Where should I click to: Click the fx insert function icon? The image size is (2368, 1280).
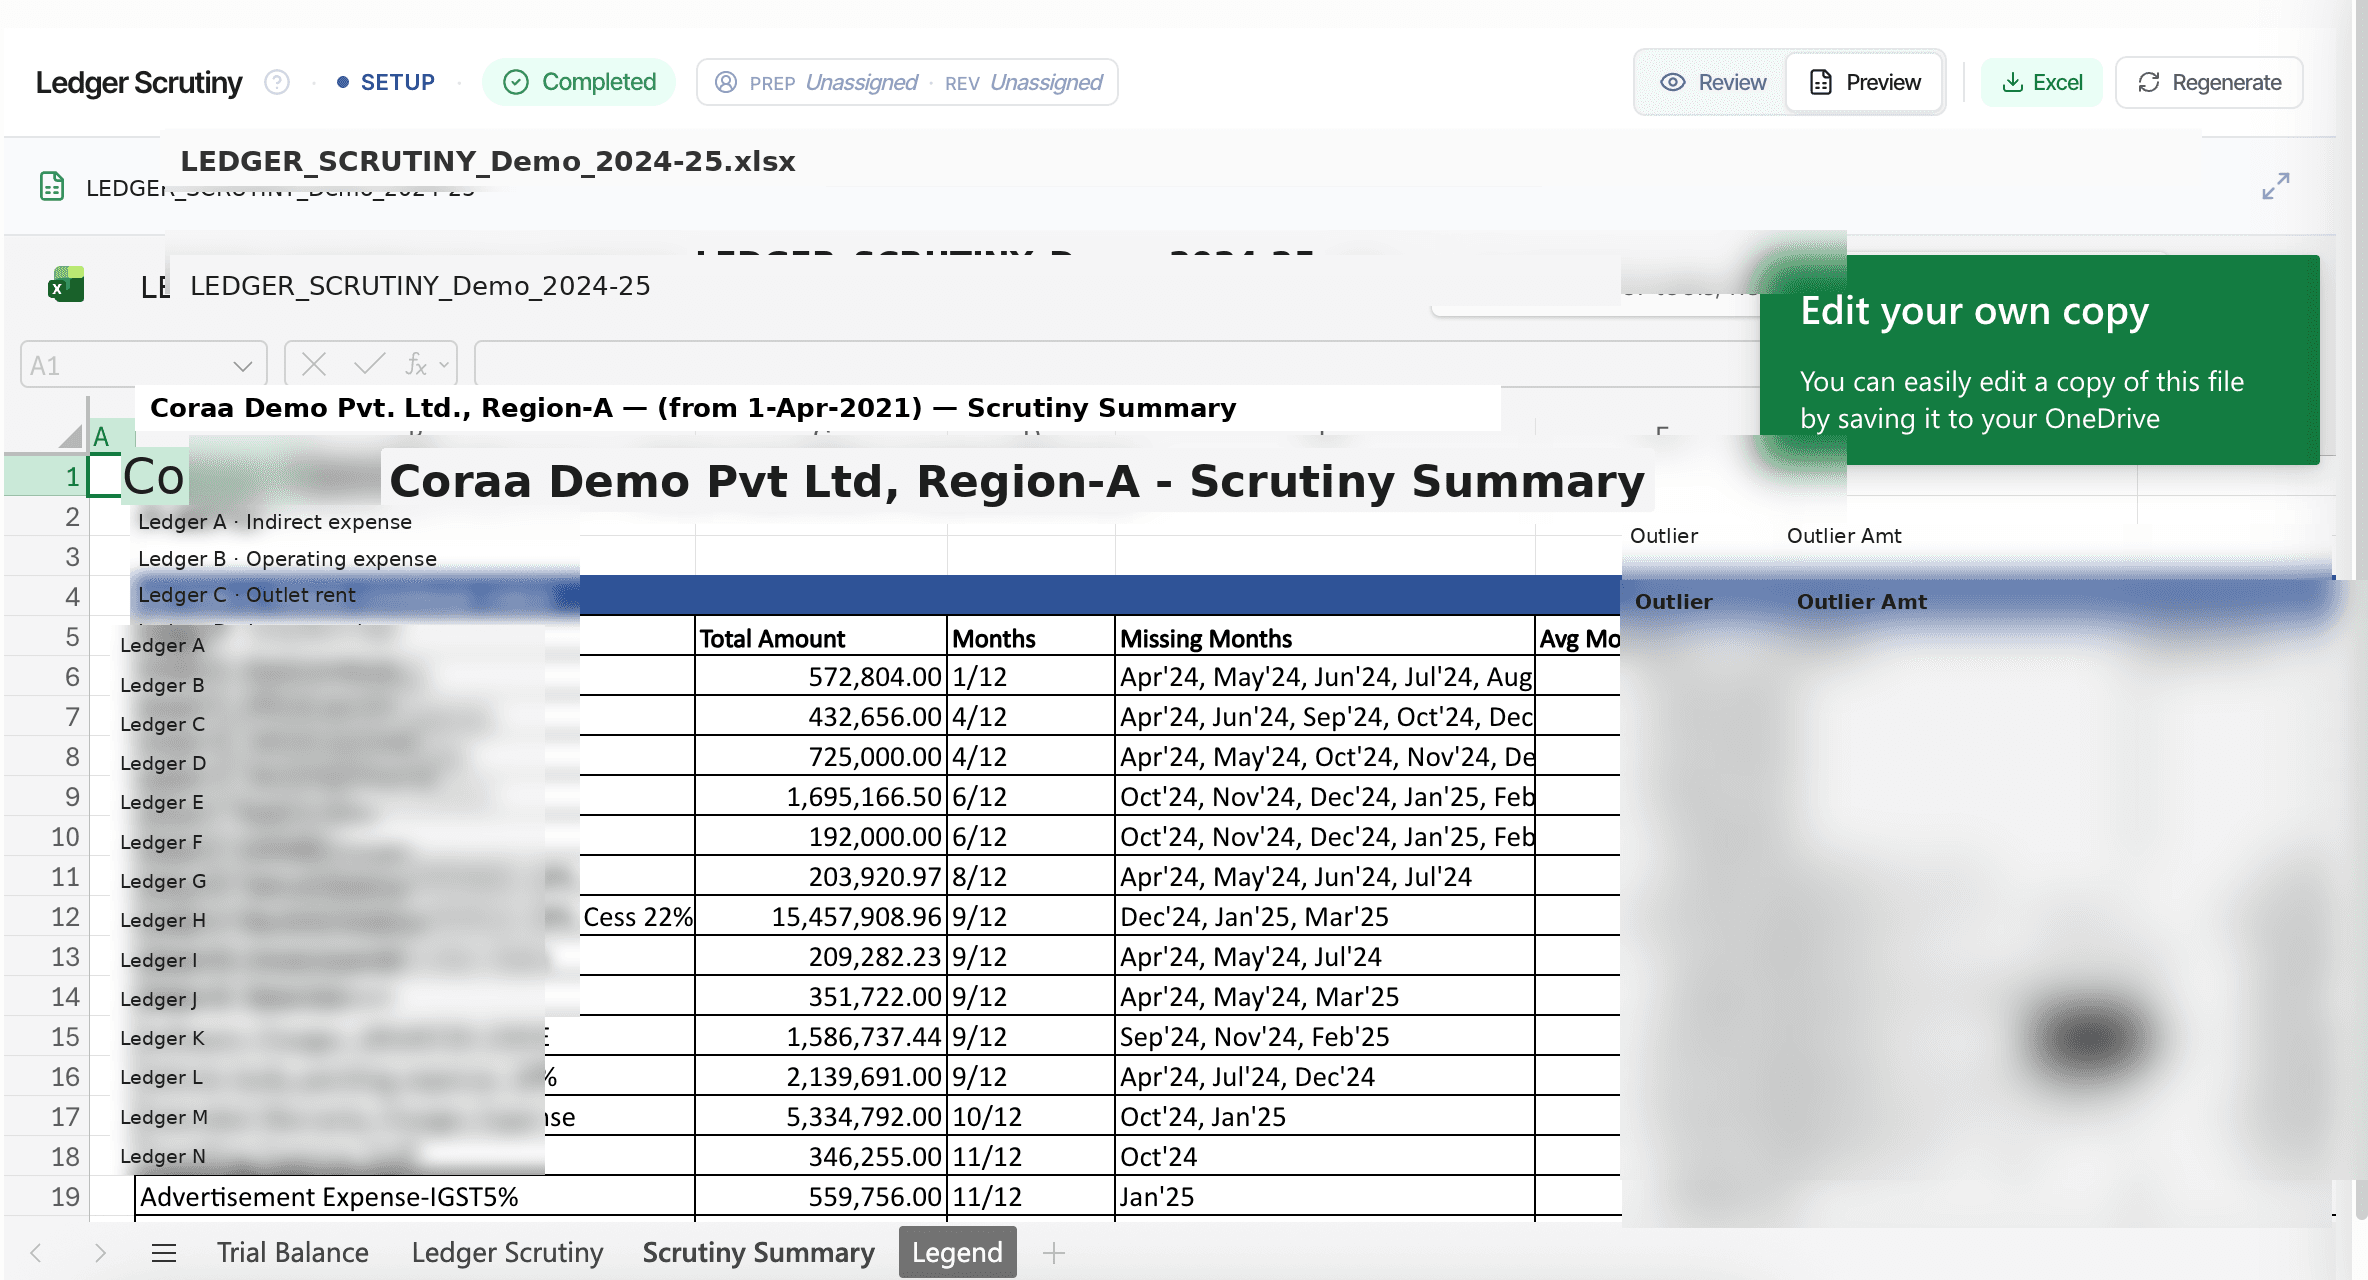click(x=416, y=365)
